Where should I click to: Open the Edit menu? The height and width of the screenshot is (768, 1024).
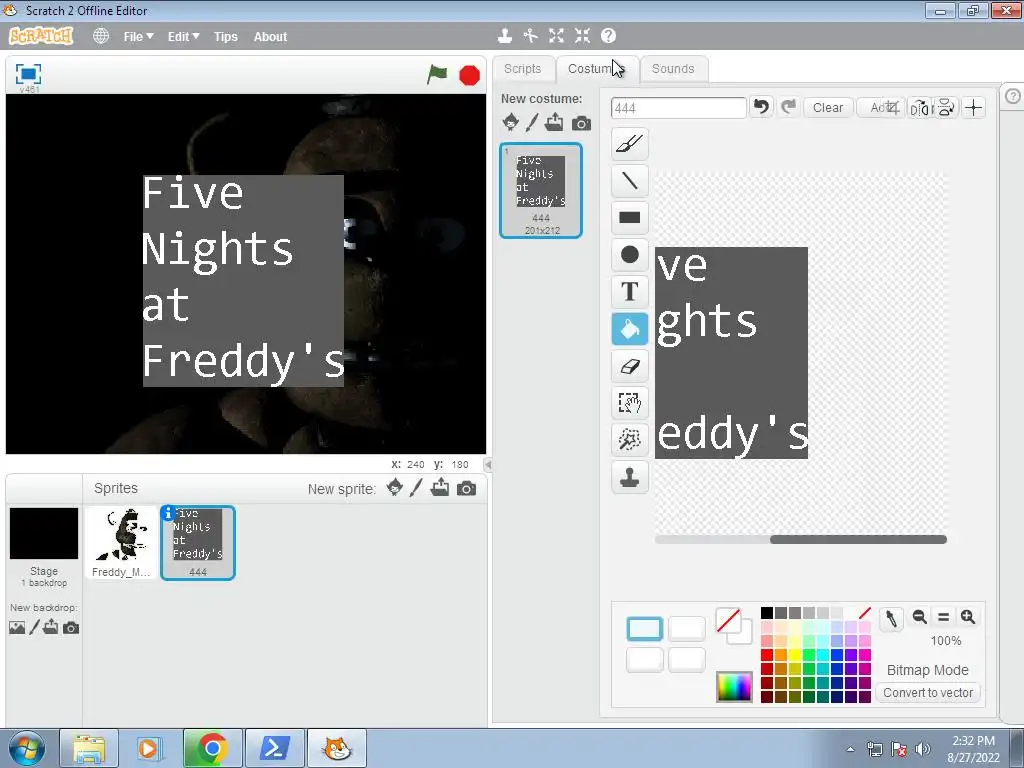pyautogui.click(x=184, y=37)
